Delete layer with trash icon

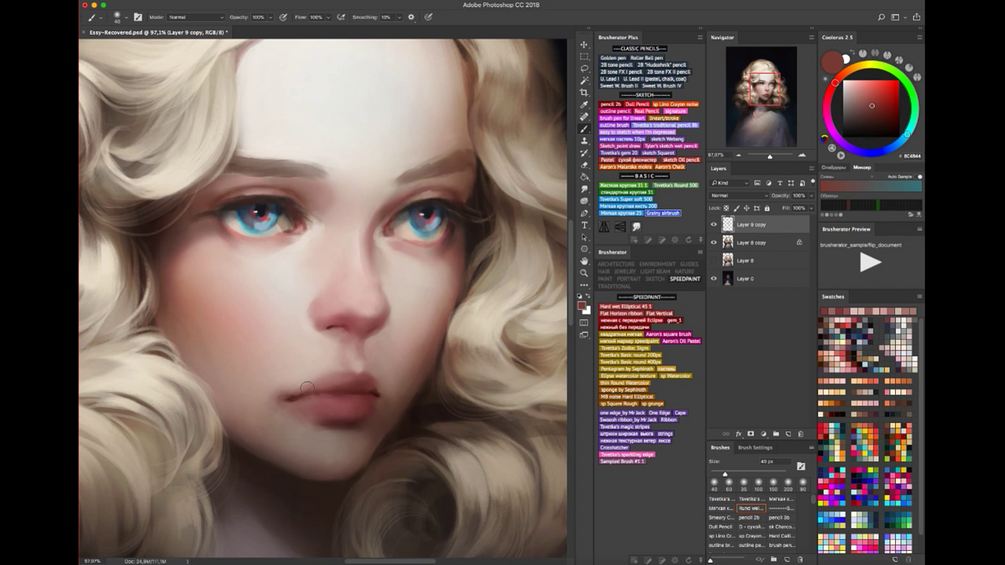(801, 434)
